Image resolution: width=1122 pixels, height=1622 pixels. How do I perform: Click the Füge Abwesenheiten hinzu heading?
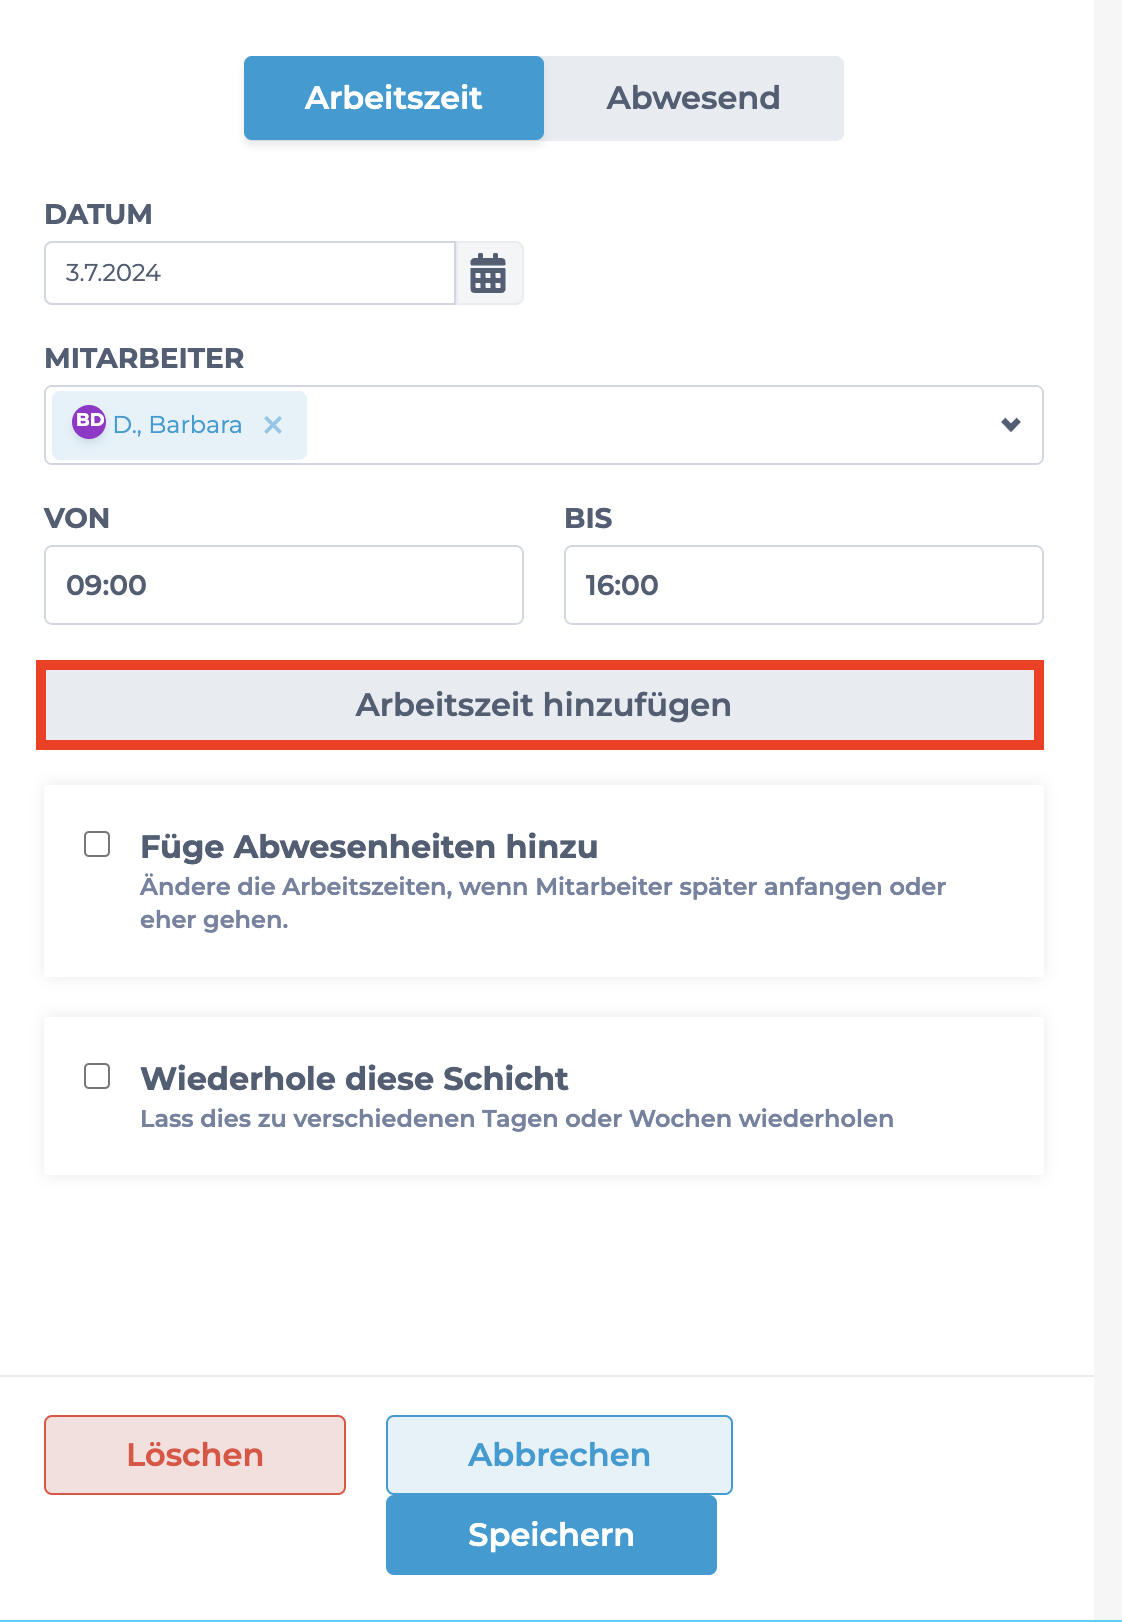click(369, 847)
